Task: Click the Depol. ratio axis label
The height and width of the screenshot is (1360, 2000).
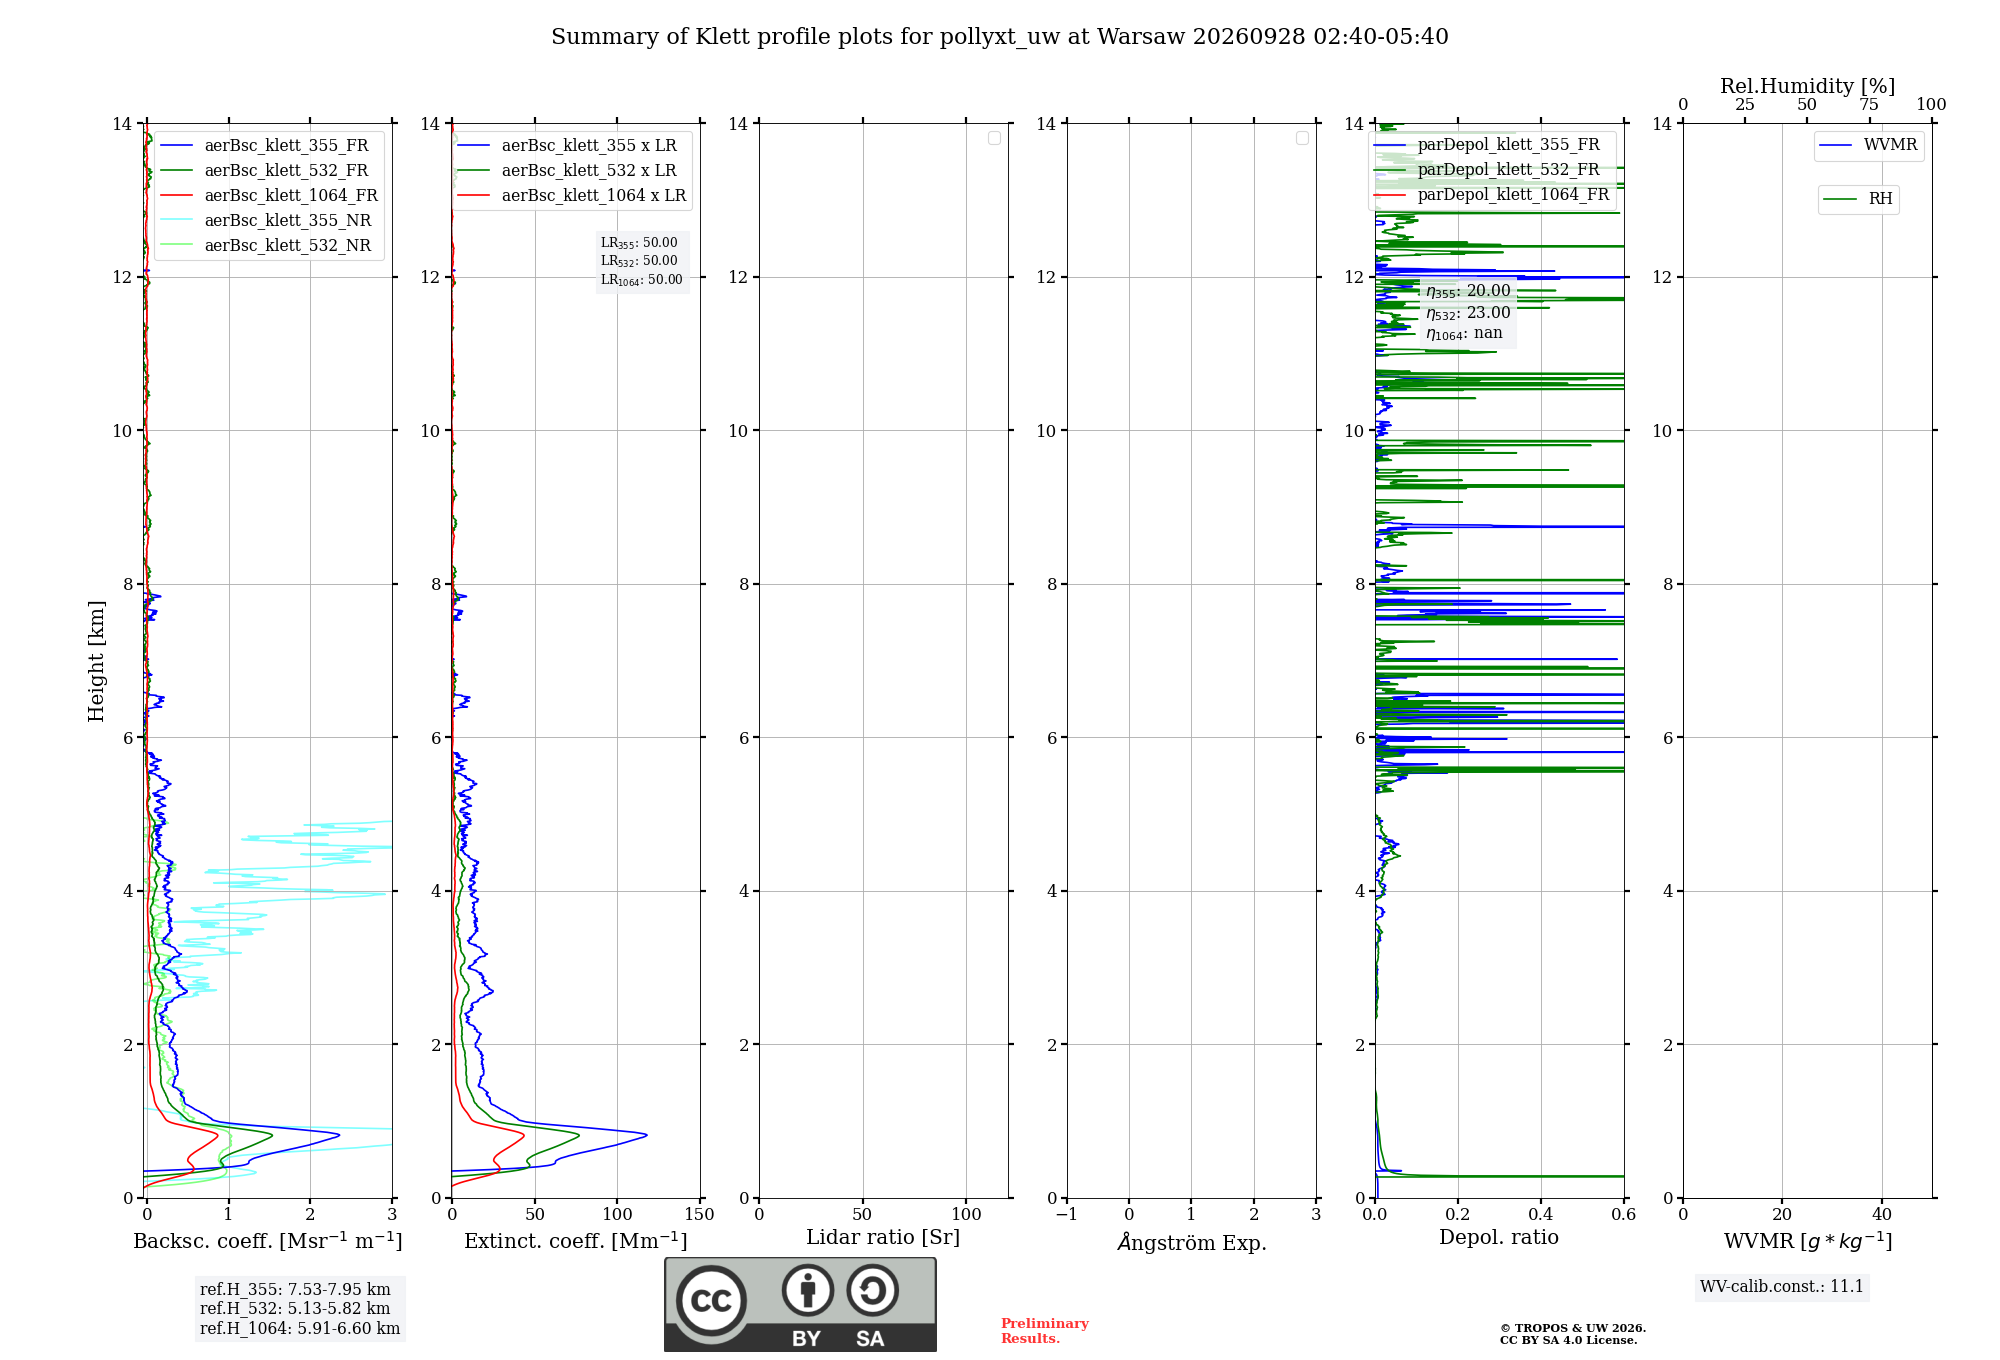Action: (1499, 1238)
